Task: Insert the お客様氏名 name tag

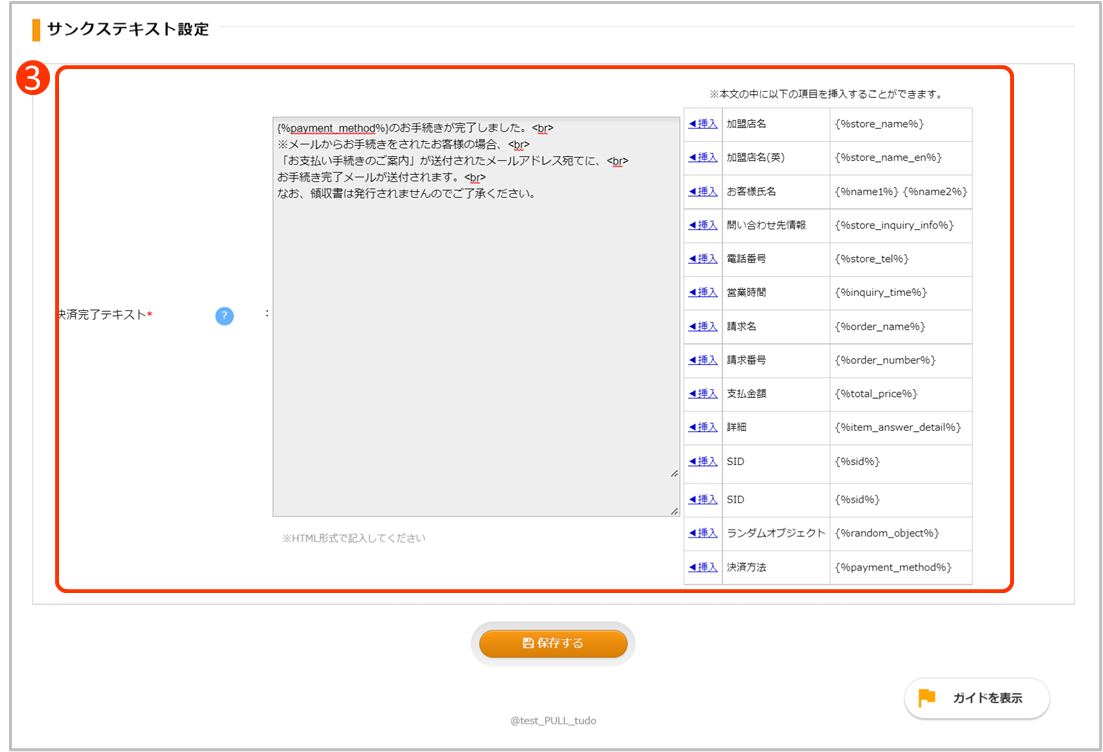Action: pyautogui.click(x=703, y=192)
